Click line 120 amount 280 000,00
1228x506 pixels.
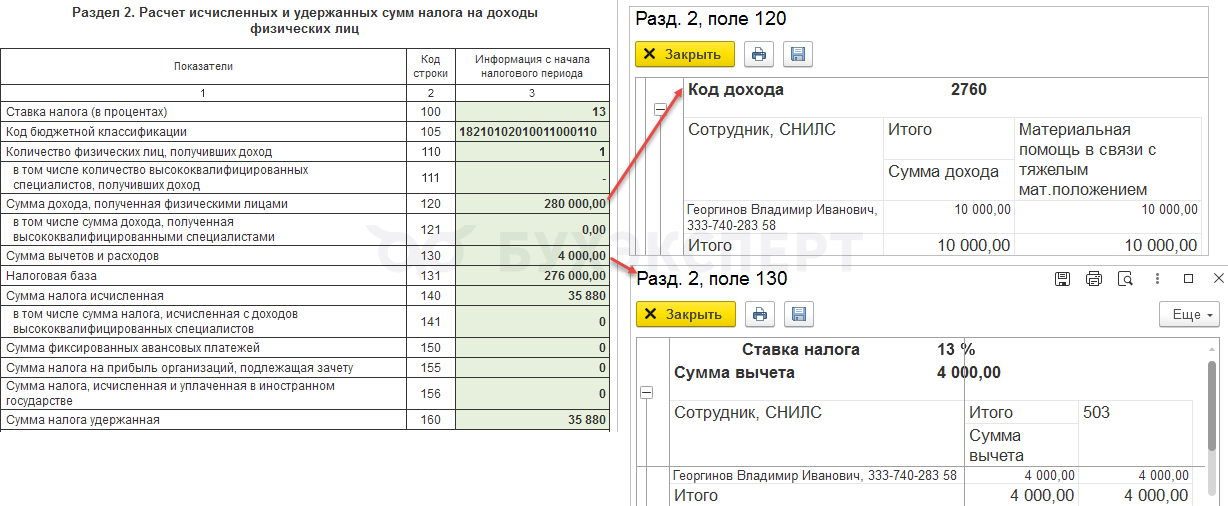click(532, 204)
